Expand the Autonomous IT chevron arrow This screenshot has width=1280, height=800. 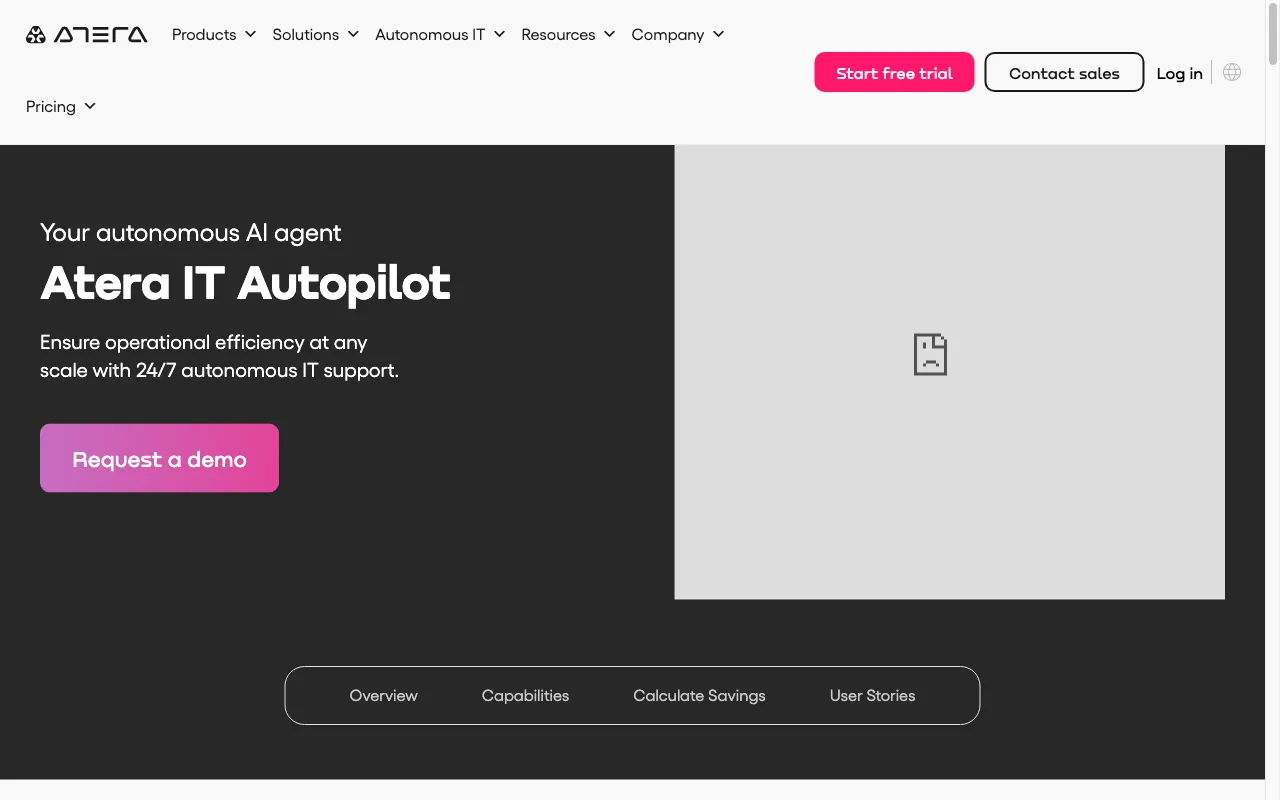point(499,34)
